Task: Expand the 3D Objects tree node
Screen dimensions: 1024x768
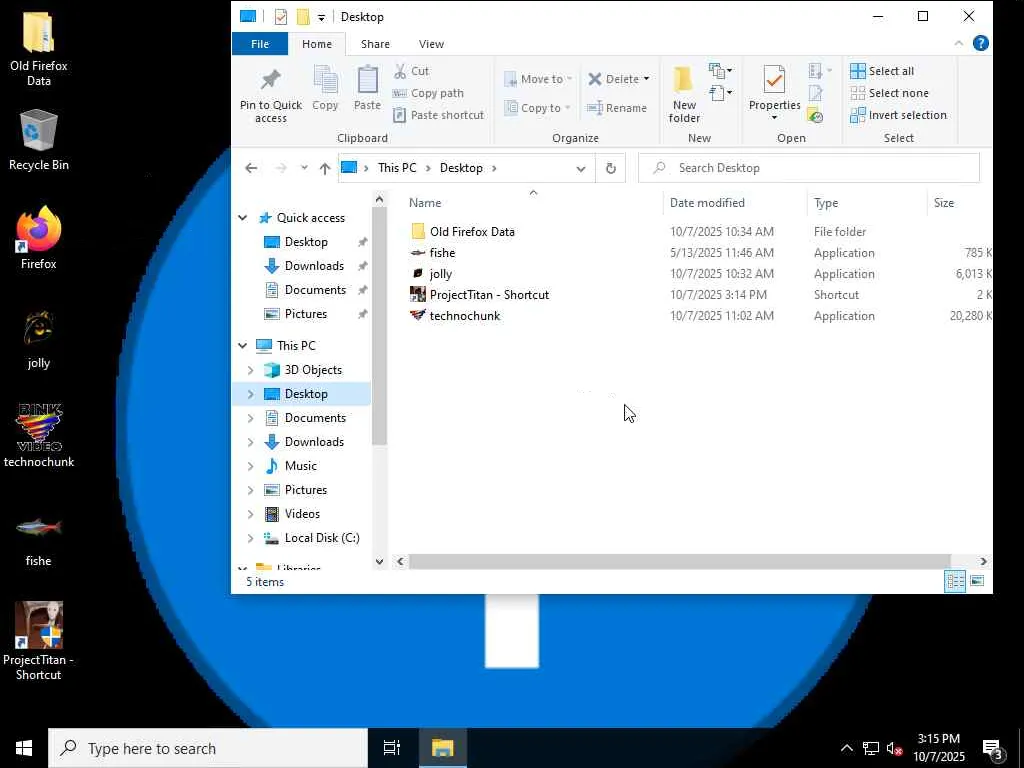Action: coord(251,370)
